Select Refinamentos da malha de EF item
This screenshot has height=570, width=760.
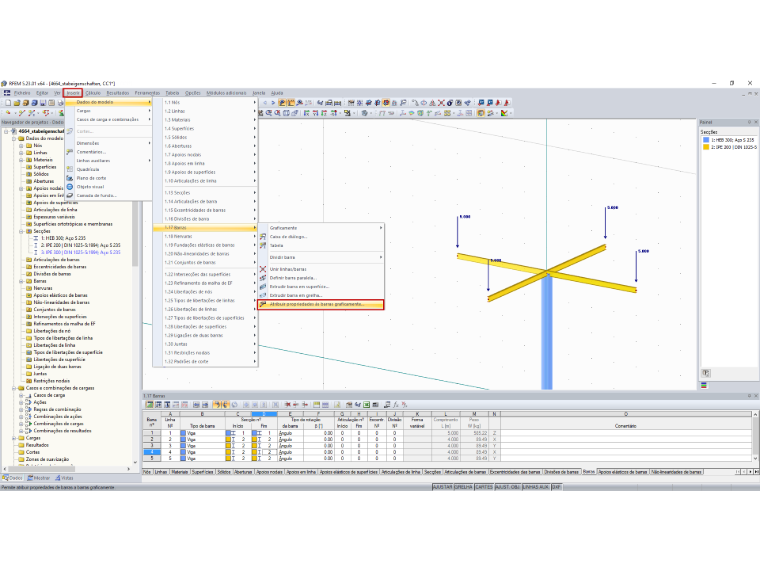(x=64, y=324)
